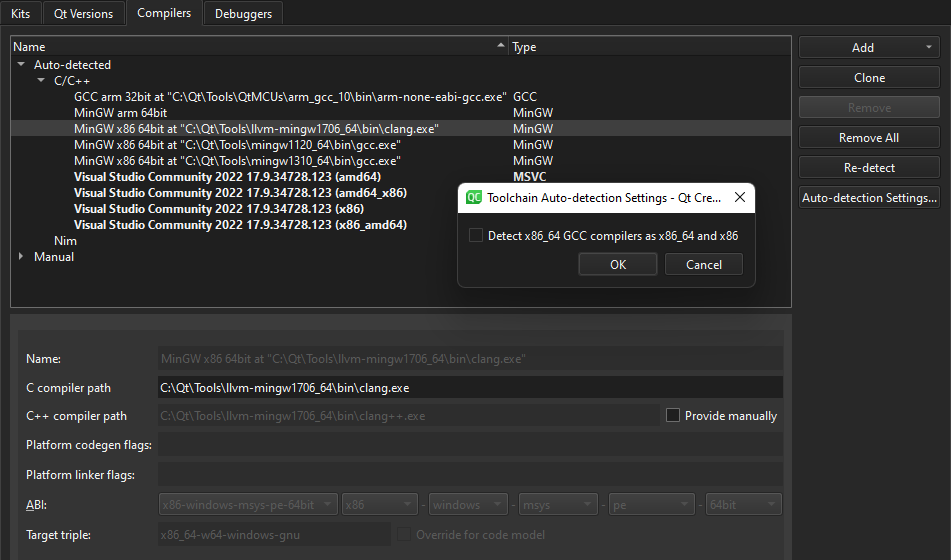Expand the Manual tree node
This screenshot has width=951, height=560.
coord(21,257)
